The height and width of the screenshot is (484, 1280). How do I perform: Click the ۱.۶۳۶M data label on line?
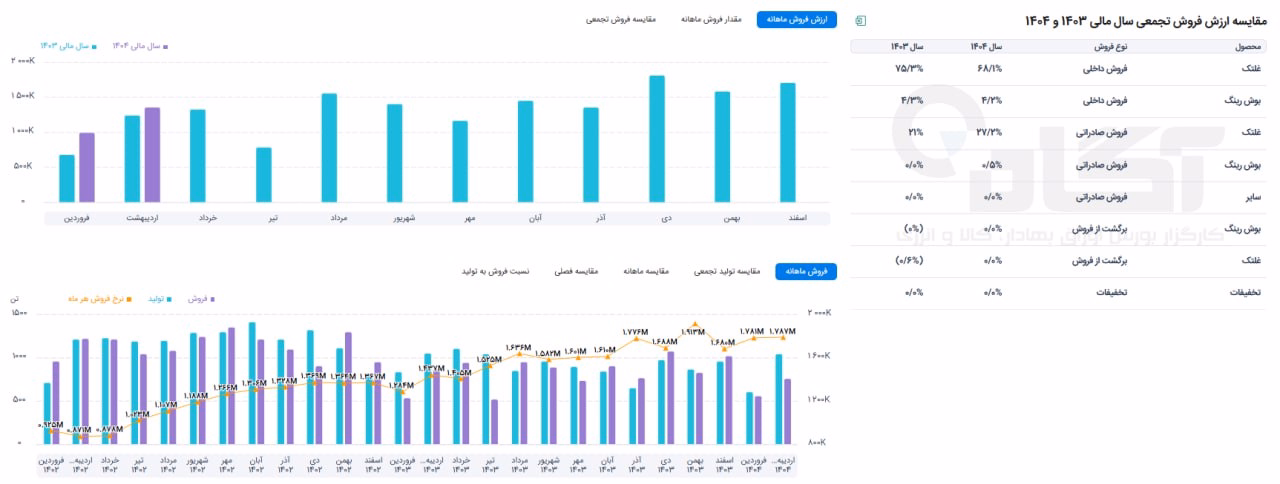[x=520, y=346]
